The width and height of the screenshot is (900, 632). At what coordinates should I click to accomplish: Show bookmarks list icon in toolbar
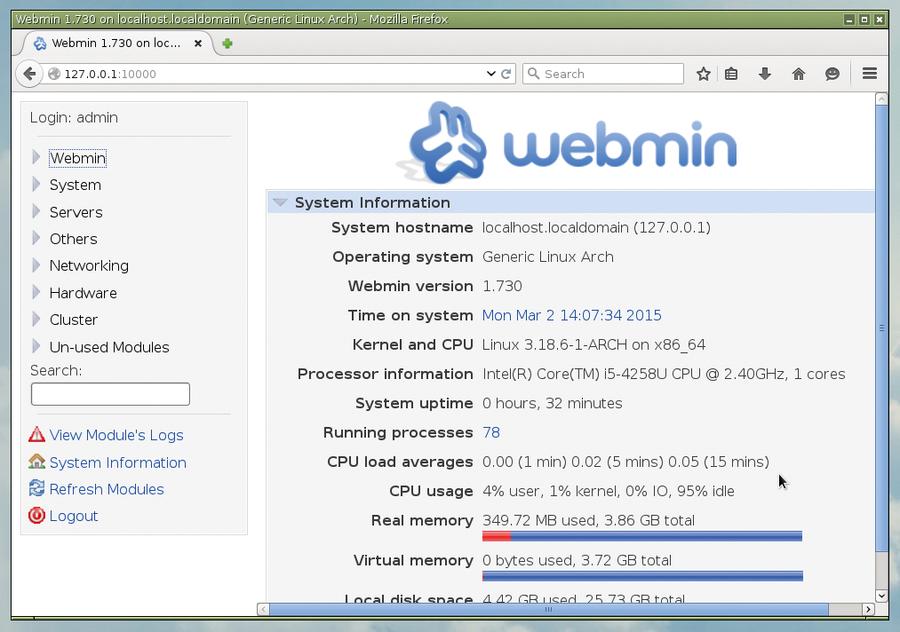pos(731,73)
